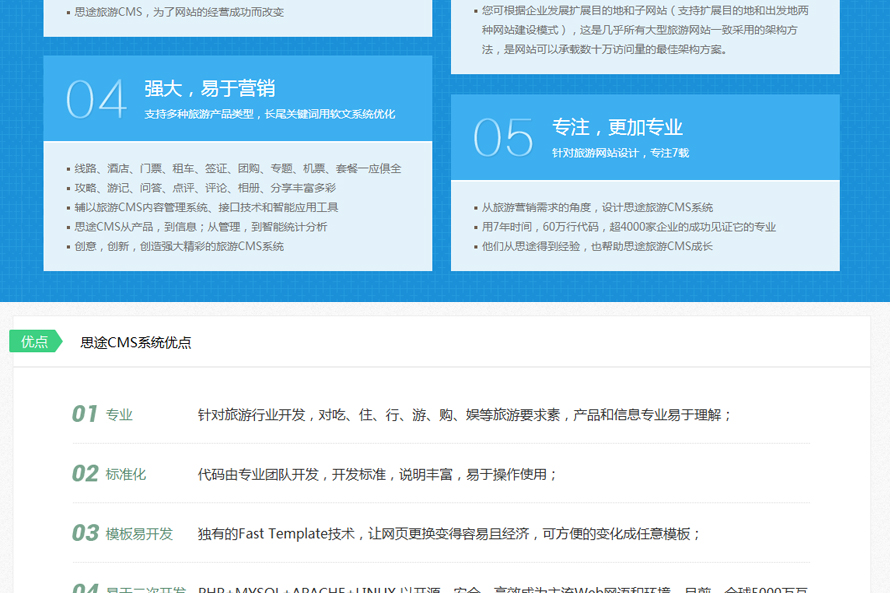The width and height of the screenshot is (890, 593).
Task: Click the line 辅以旅游CMS内容管理系统、接口技术和智能应用工具
Action: click(206, 207)
